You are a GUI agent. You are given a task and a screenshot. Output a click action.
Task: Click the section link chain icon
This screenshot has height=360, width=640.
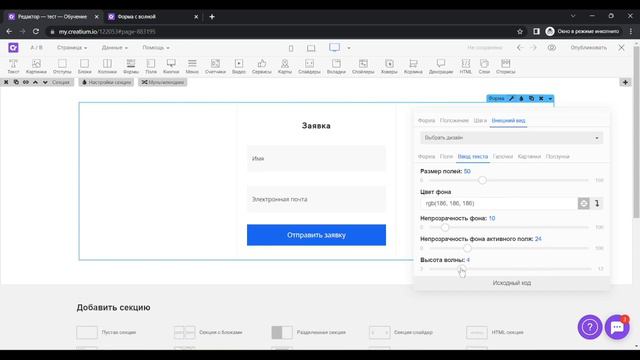click(26, 82)
